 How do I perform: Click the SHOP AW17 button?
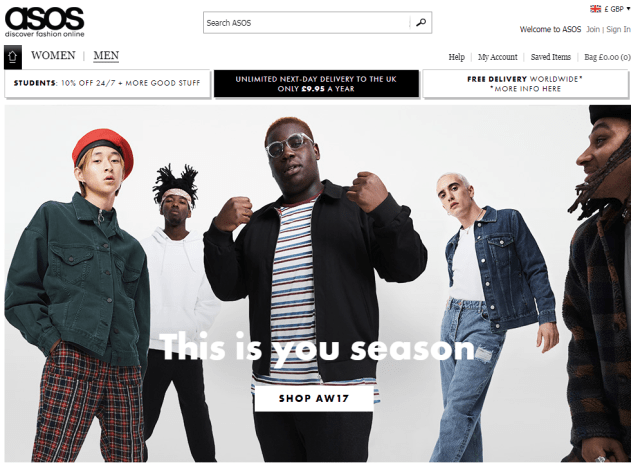click(x=314, y=398)
